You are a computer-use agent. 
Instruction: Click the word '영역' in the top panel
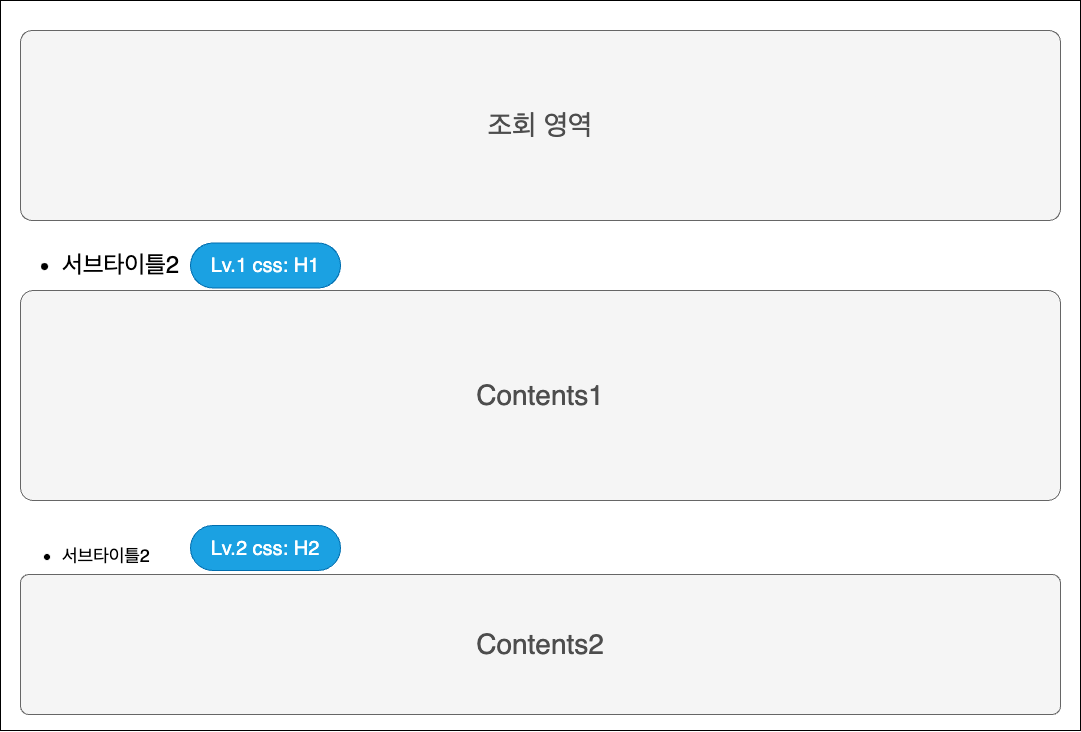[x=568, y=125]
